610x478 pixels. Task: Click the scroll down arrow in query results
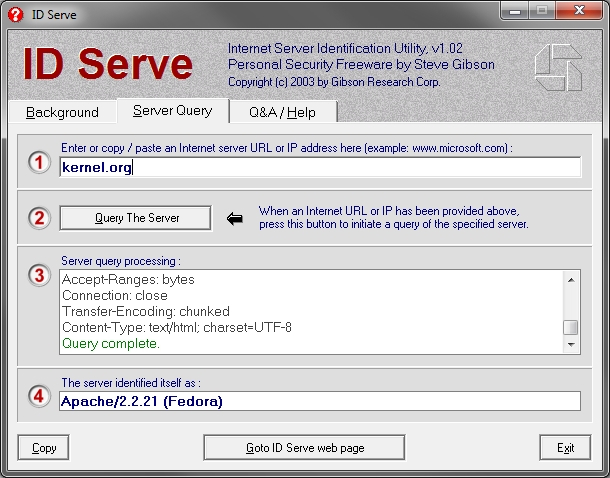(571, 345)
